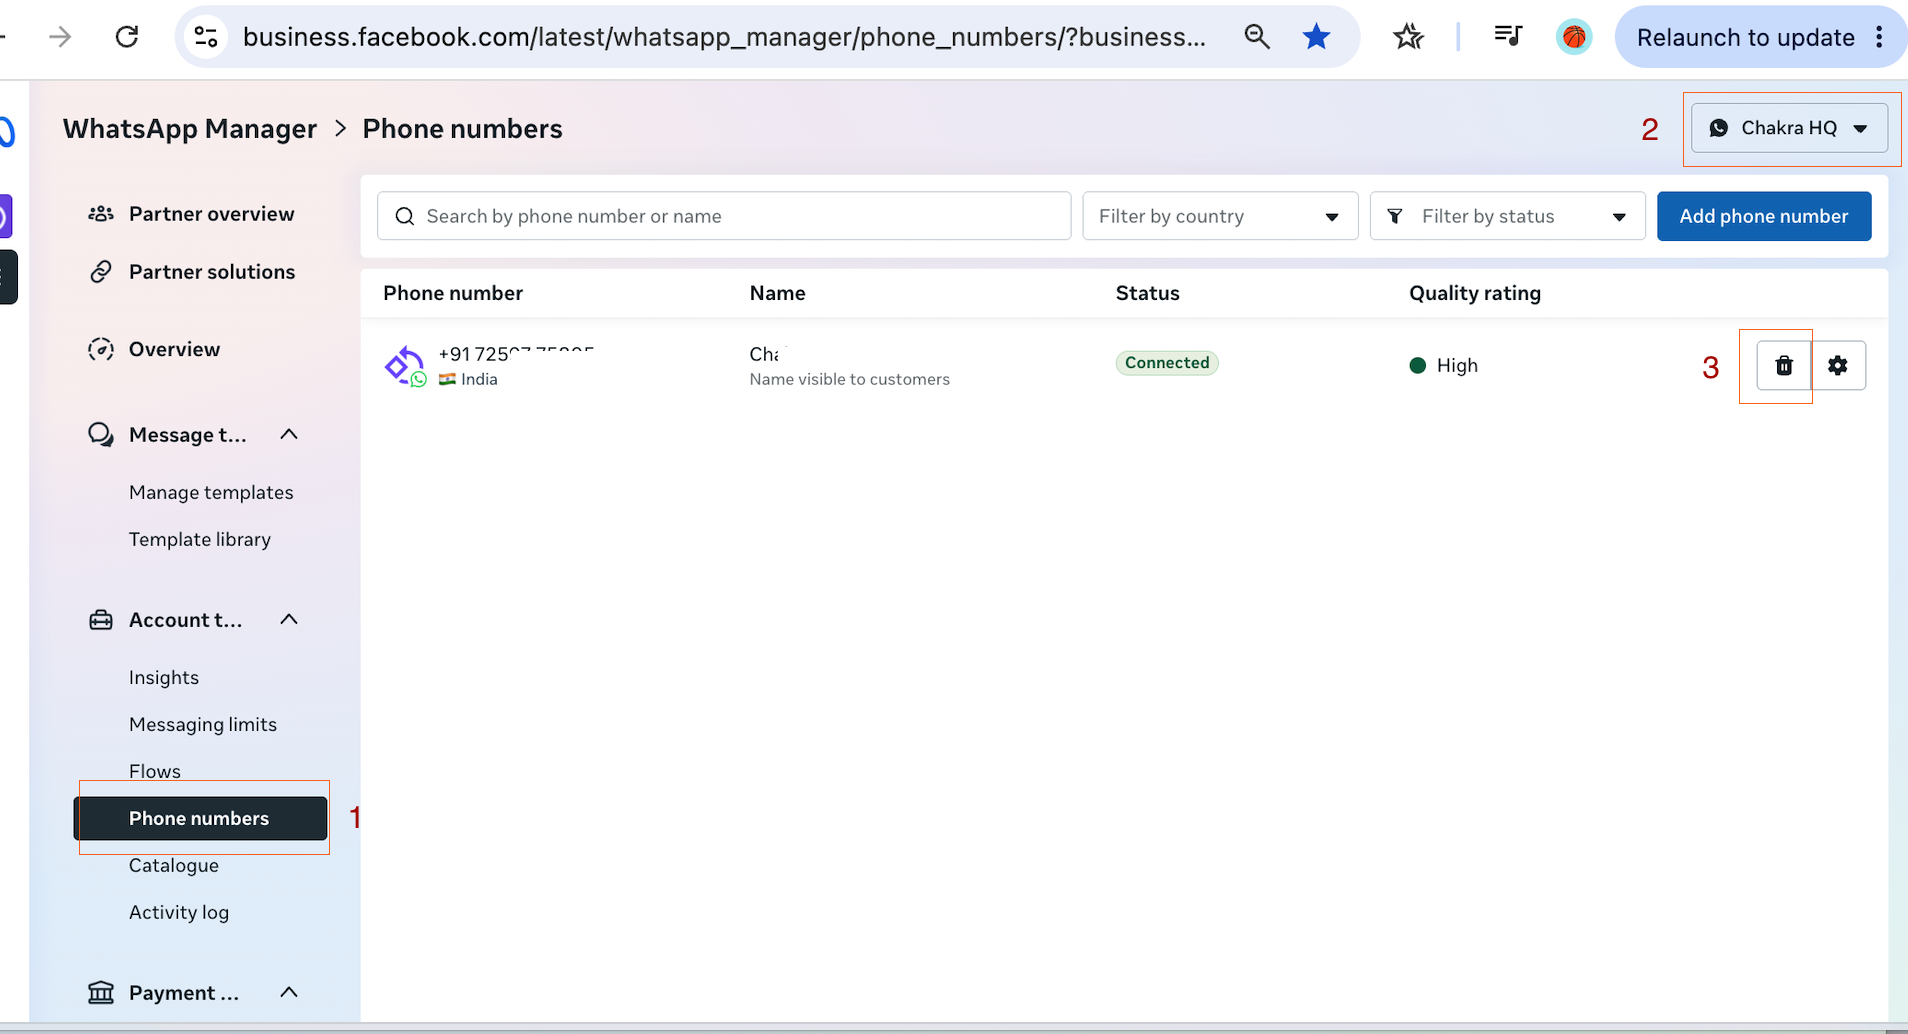Focus the search by phone number field

click(724, 216)
